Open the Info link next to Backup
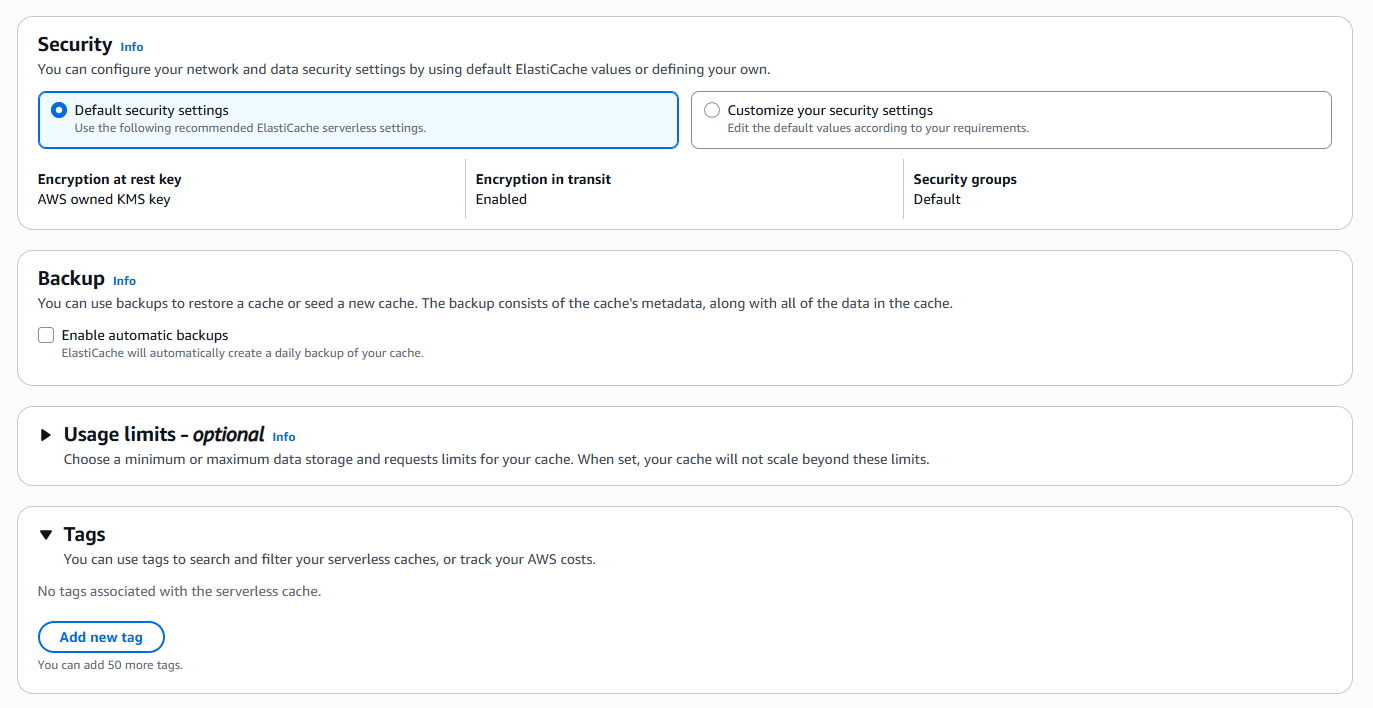The width and height of the screenshot is (1373, 708). coord(124,281)
